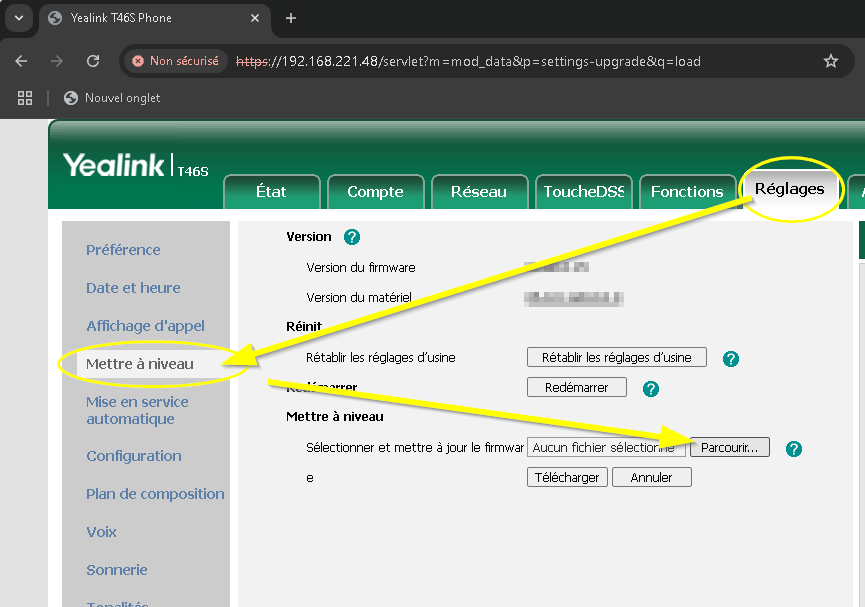This screenshot has width=865, height=607.
Task: Open the Nouvel onglet bookmark
Action: pyautogui.click(x=112, y=98)
